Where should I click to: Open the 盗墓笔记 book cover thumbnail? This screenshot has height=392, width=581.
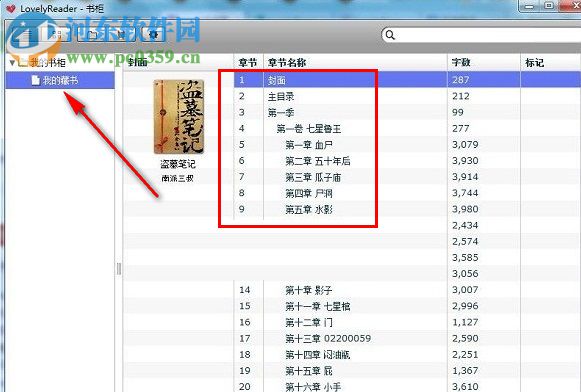(179, 116)
